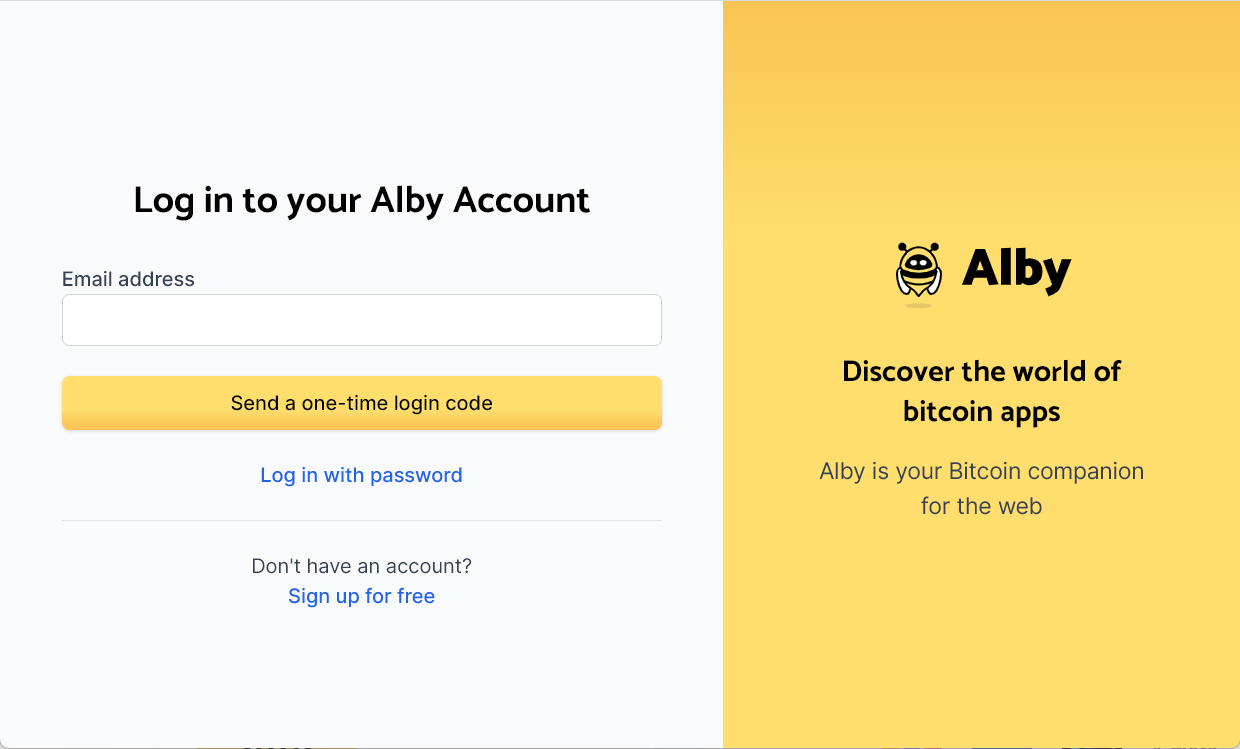
Task: Click the words bitcoin apps in the headline
Action: pos(981,411)
